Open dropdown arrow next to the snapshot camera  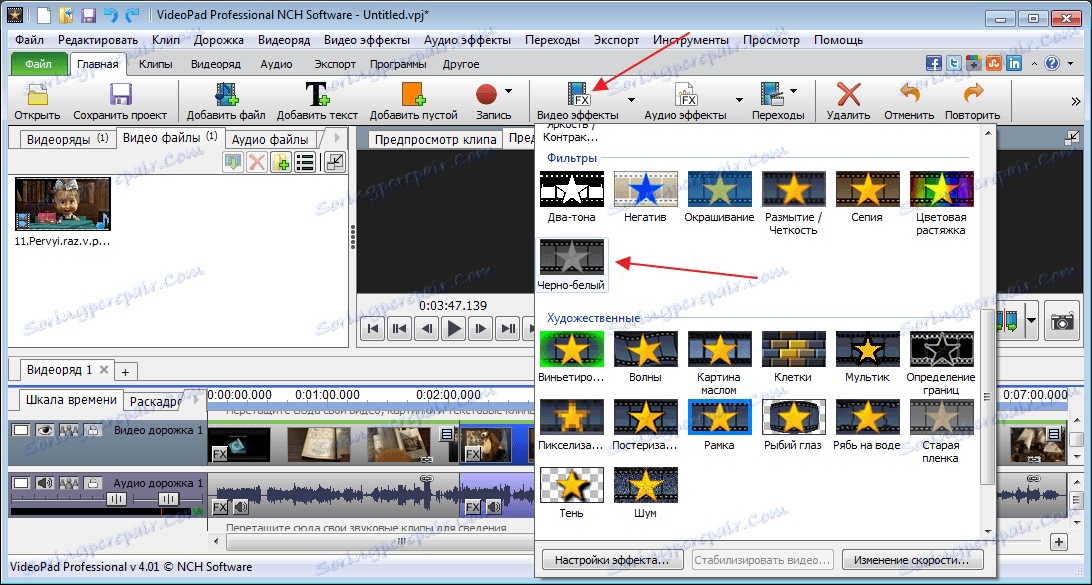(1031, 321)
